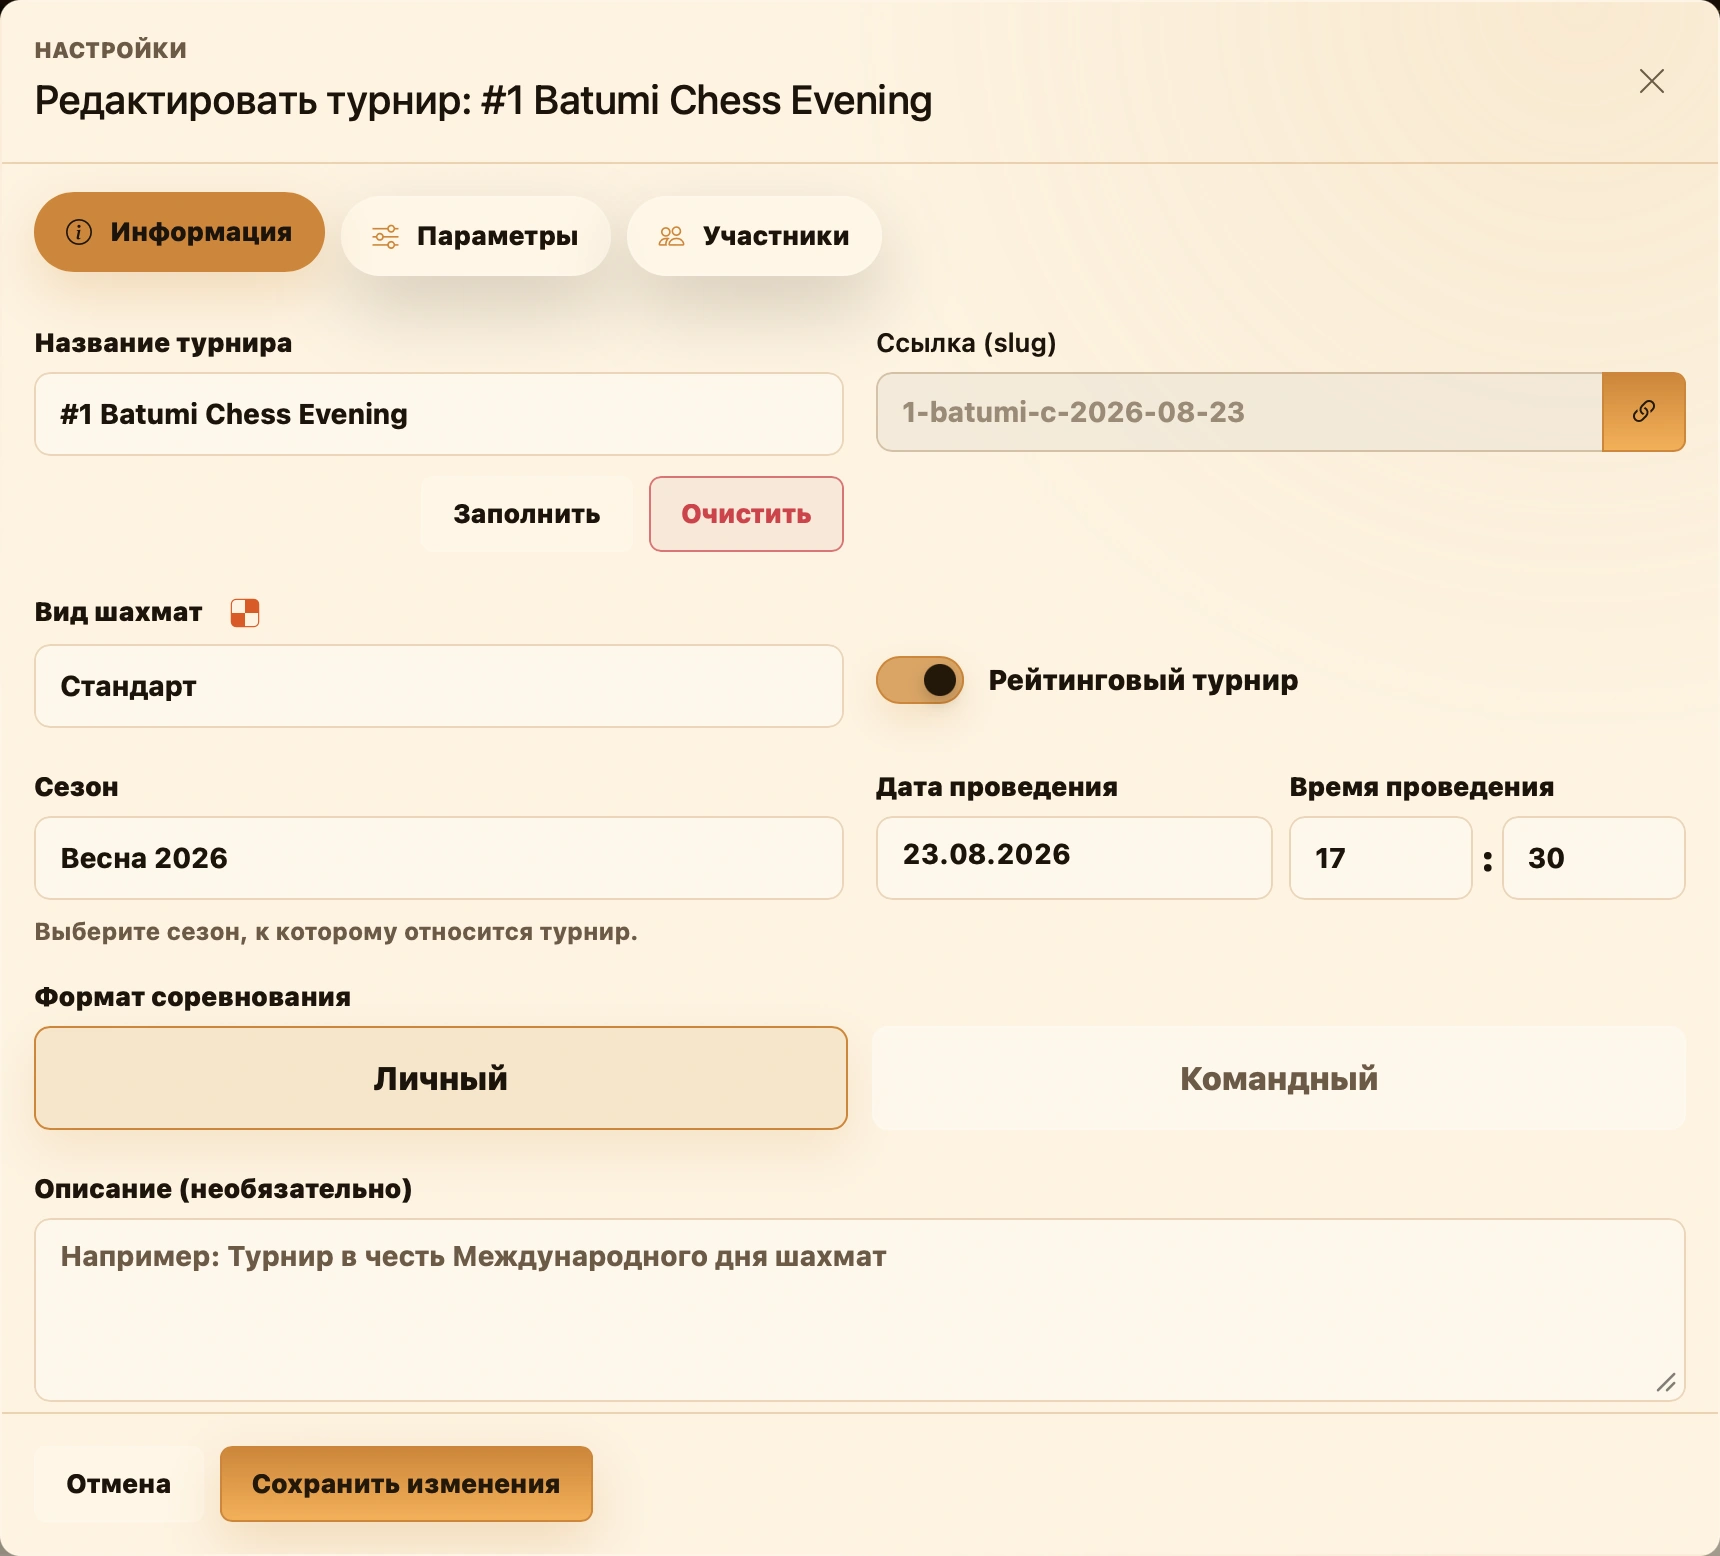Click the disabled slug field 1-batumi-c-2026-08-23
Image resolution: width=1720 pixels, height=1556 pixels.
point(1240,412)
